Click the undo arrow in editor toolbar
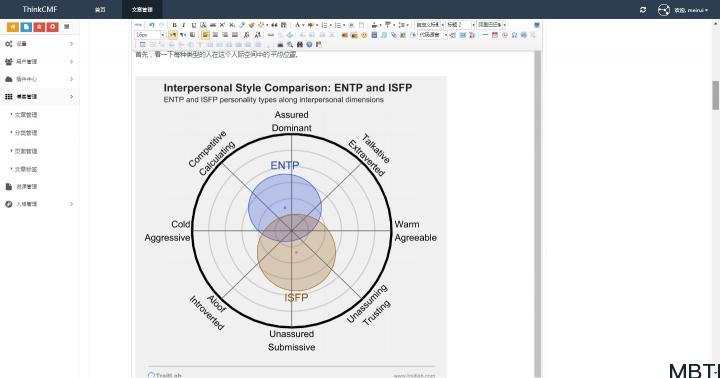720x378 pixels. coord(151,25)
